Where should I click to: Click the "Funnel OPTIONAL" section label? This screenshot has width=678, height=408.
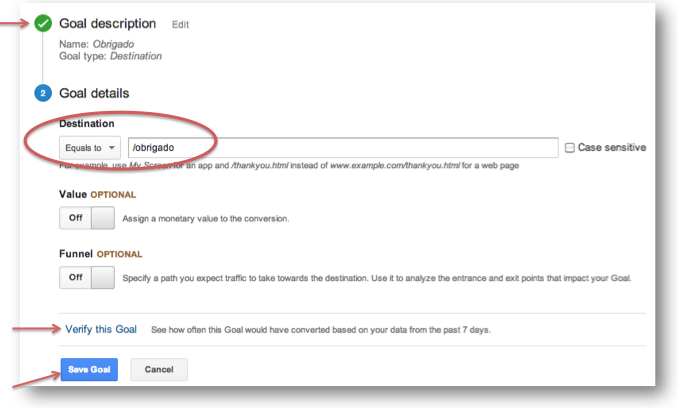[101, 254]
